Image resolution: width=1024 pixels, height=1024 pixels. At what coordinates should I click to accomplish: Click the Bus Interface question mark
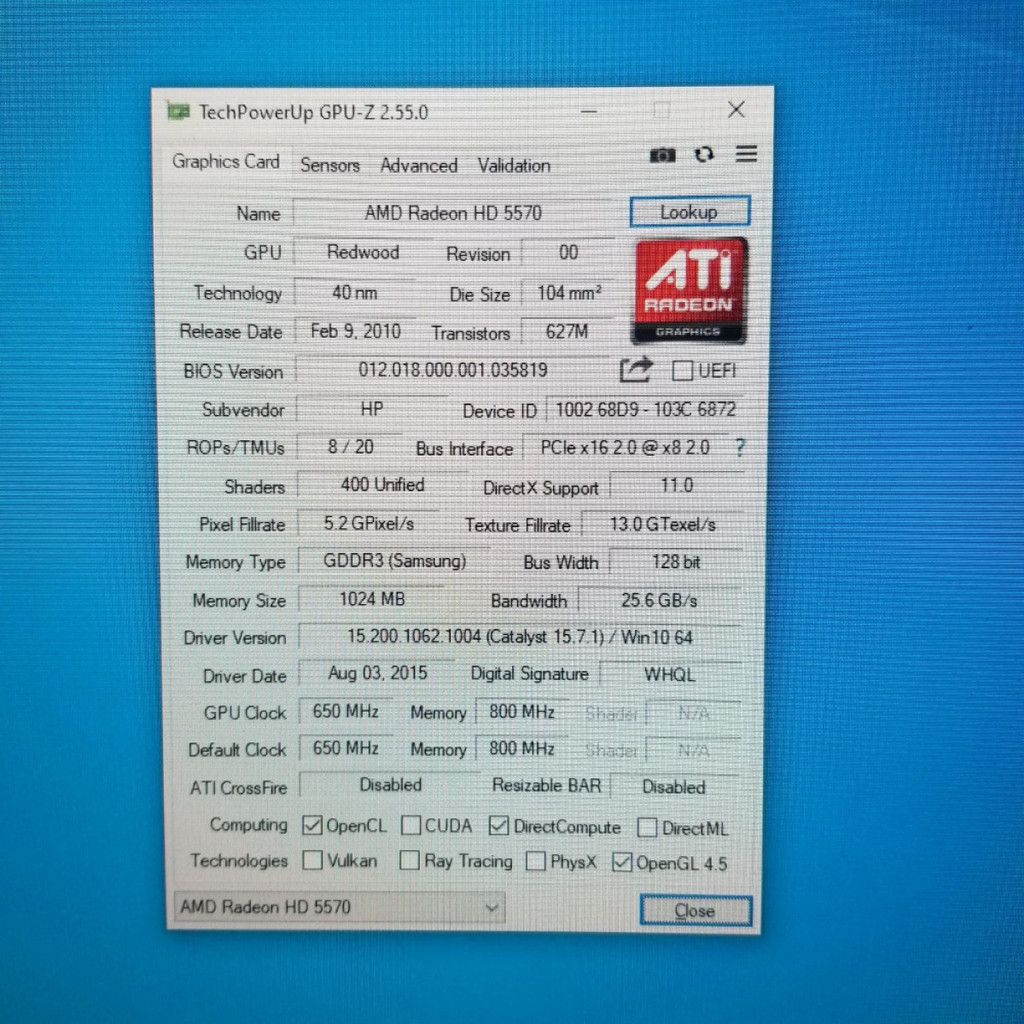click(740, 447)
